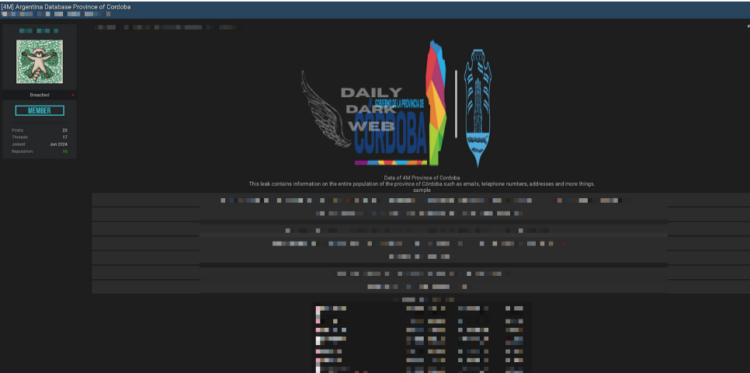
Task: Click the 'Posts' count of 23
Action: pyautogui.click(x=65, y=130)
